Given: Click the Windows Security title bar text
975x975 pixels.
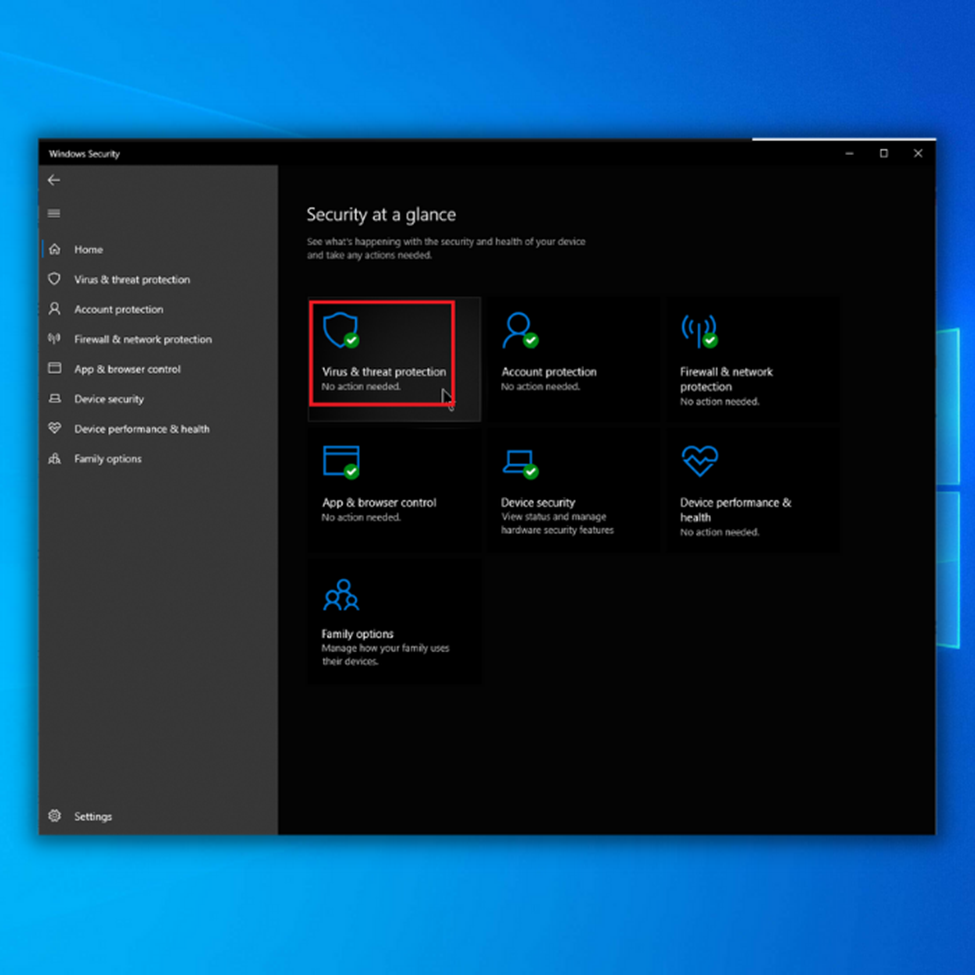Looking at the screenshot, I should [x=84, y=154].
